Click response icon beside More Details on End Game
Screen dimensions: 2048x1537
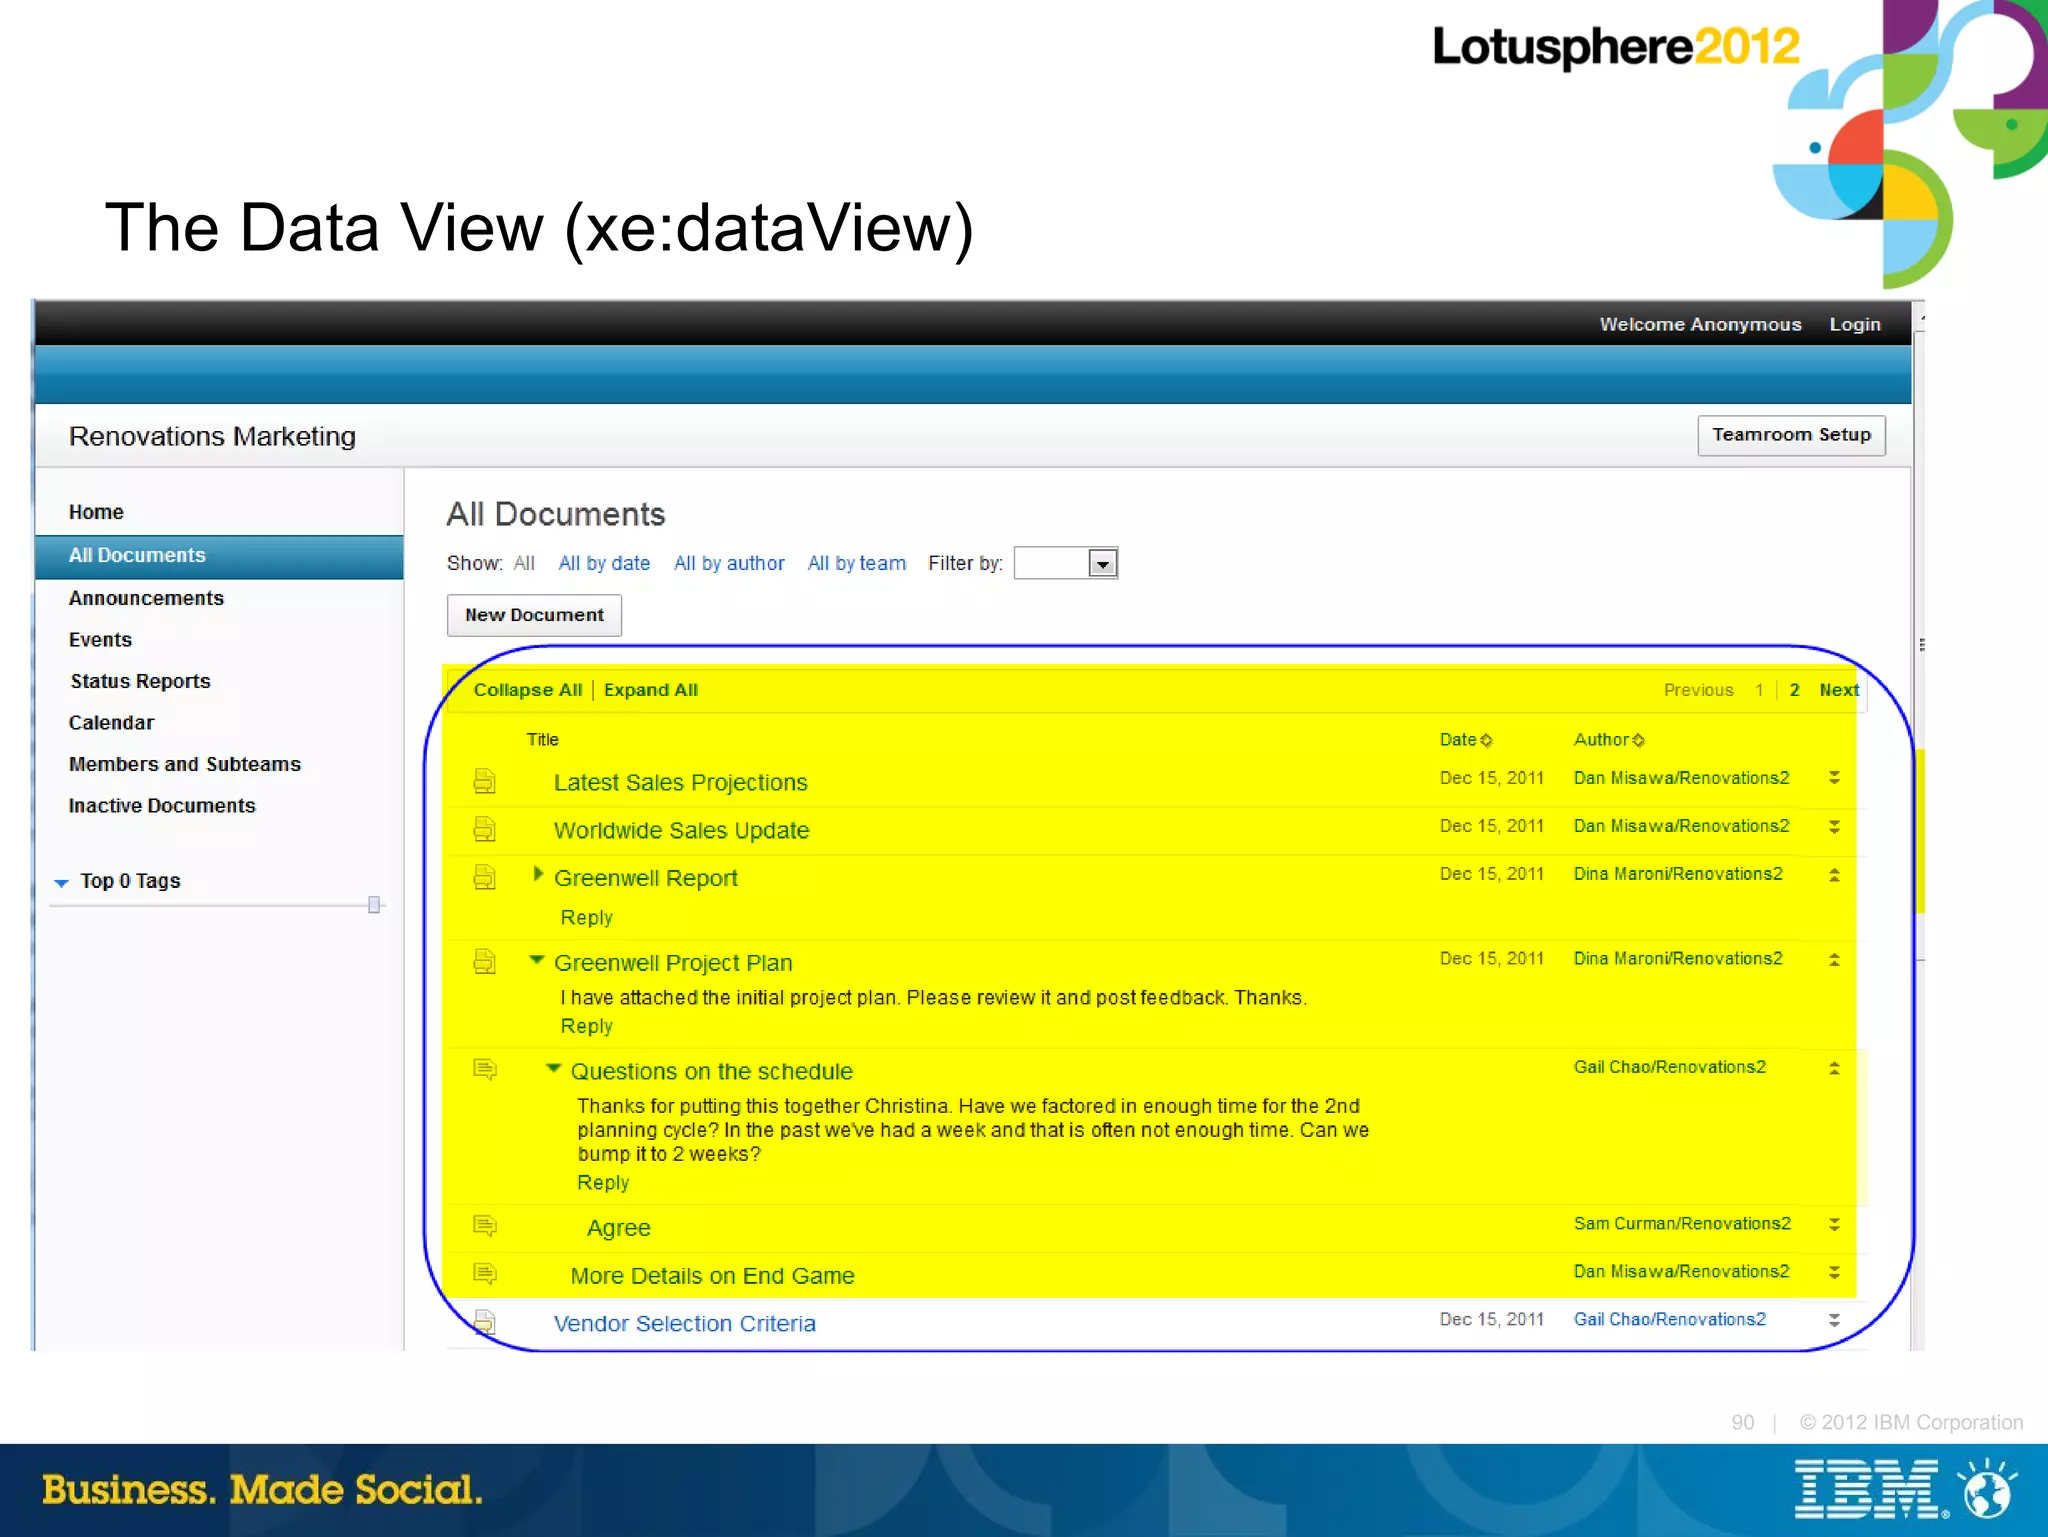pos(485,1274)
